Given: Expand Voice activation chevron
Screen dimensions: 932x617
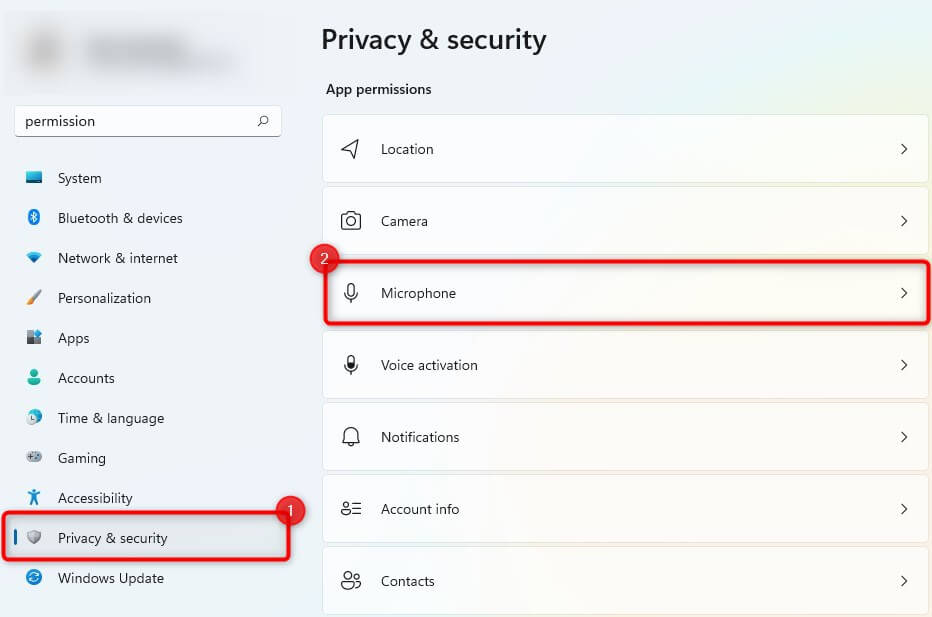Looking at the screenshot, I should point(904,365).
